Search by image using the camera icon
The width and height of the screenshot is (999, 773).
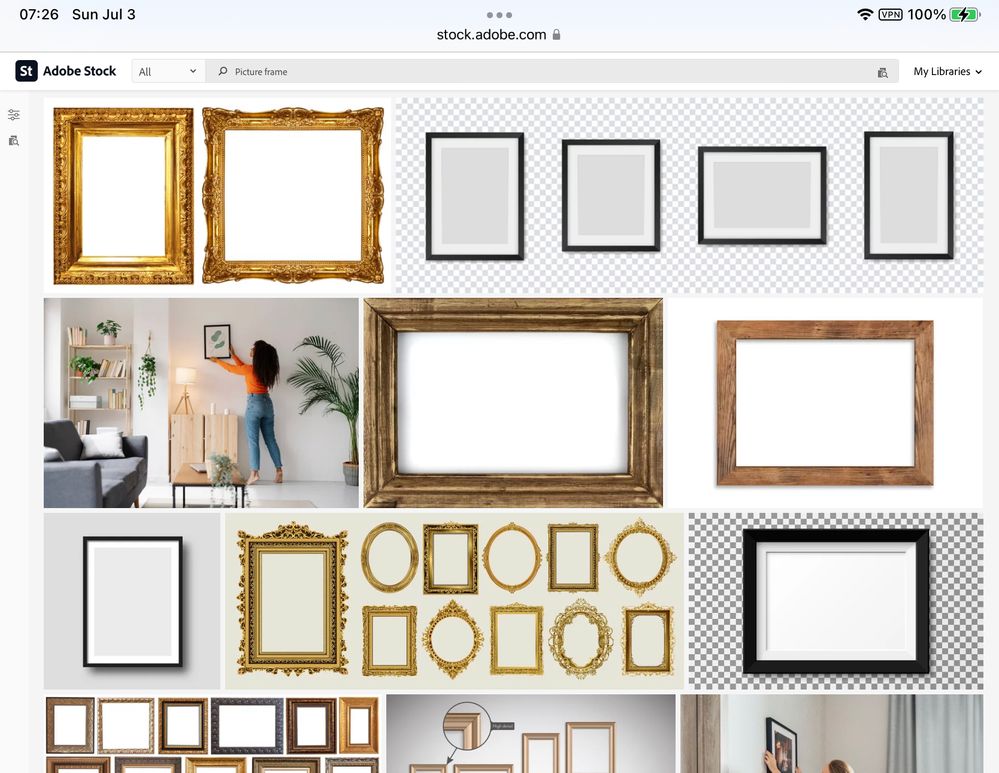881,71
